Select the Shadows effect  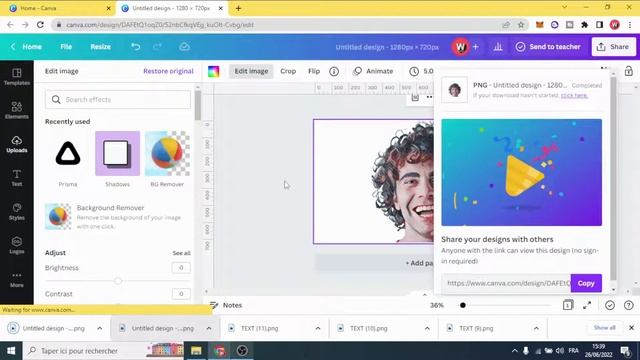pyautogui.click(x=118, y=153)
